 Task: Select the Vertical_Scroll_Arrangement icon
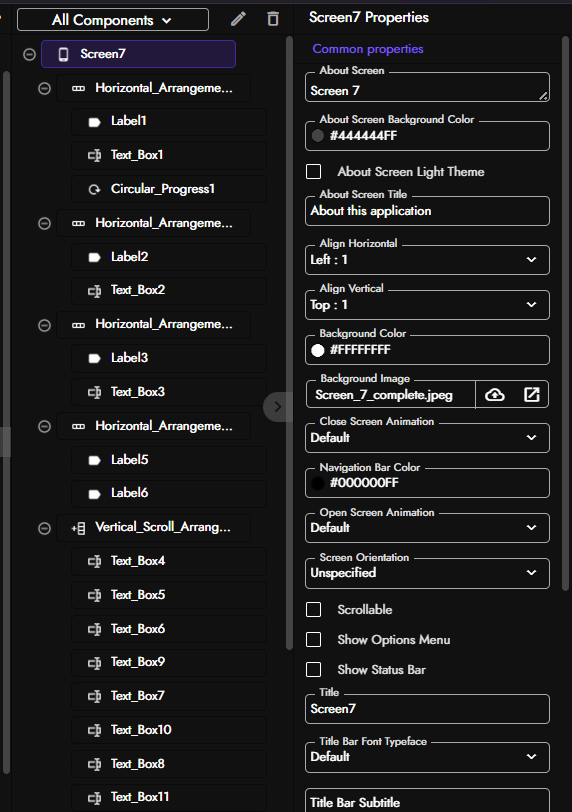point(78,528)
